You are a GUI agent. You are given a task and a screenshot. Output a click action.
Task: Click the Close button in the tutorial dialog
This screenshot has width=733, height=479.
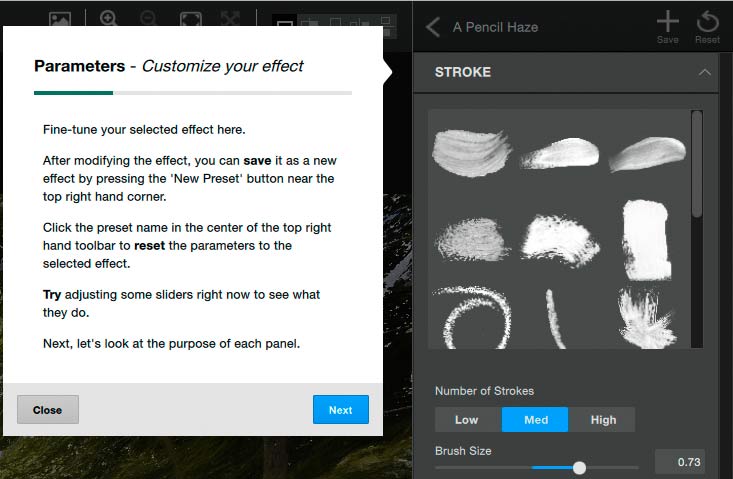click(48, 410)
